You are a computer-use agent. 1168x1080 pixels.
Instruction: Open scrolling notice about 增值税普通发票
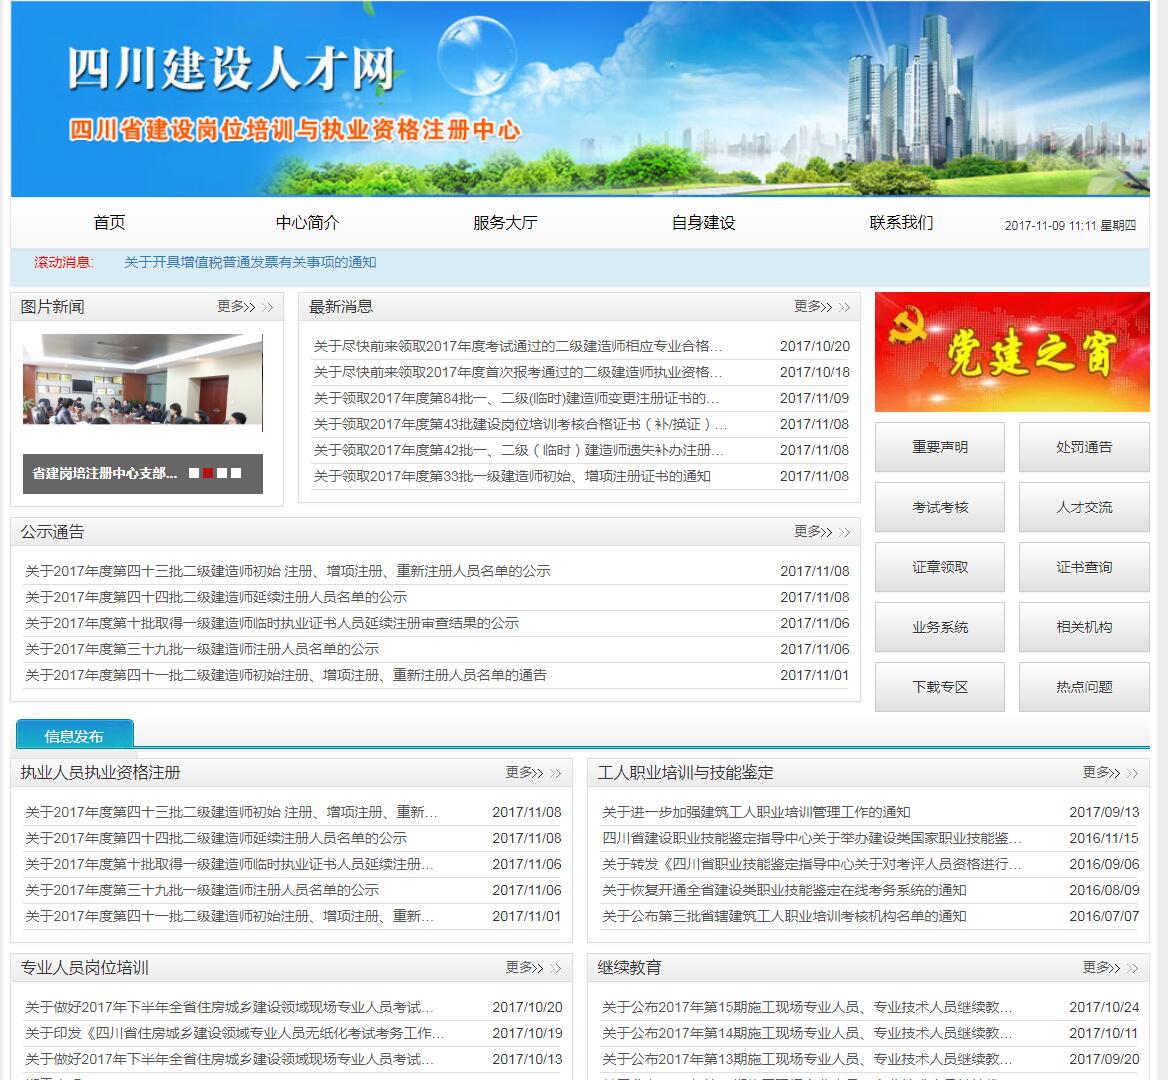coord(250,262)
